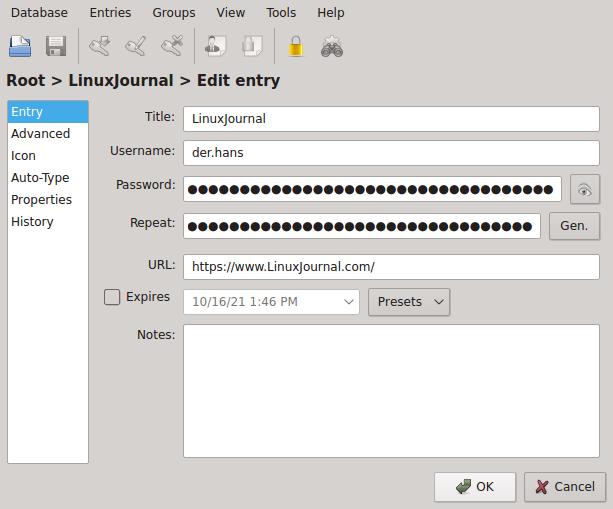This screenshot has height=509, width=613.
Task: Click the delete entry key icon
Action: (172, 46)
